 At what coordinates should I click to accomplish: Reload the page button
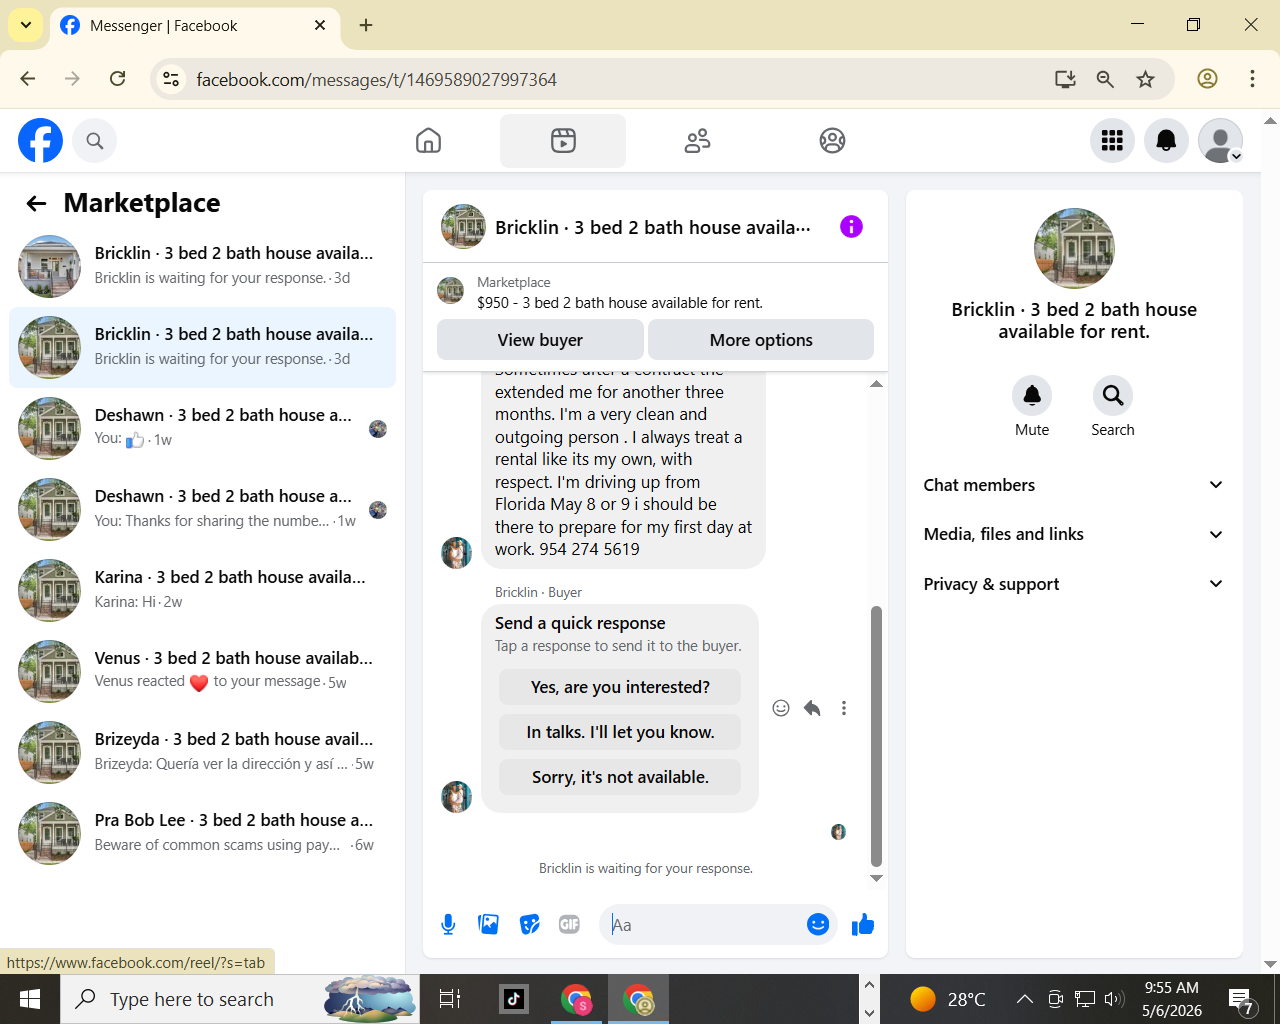click(118, 79)
